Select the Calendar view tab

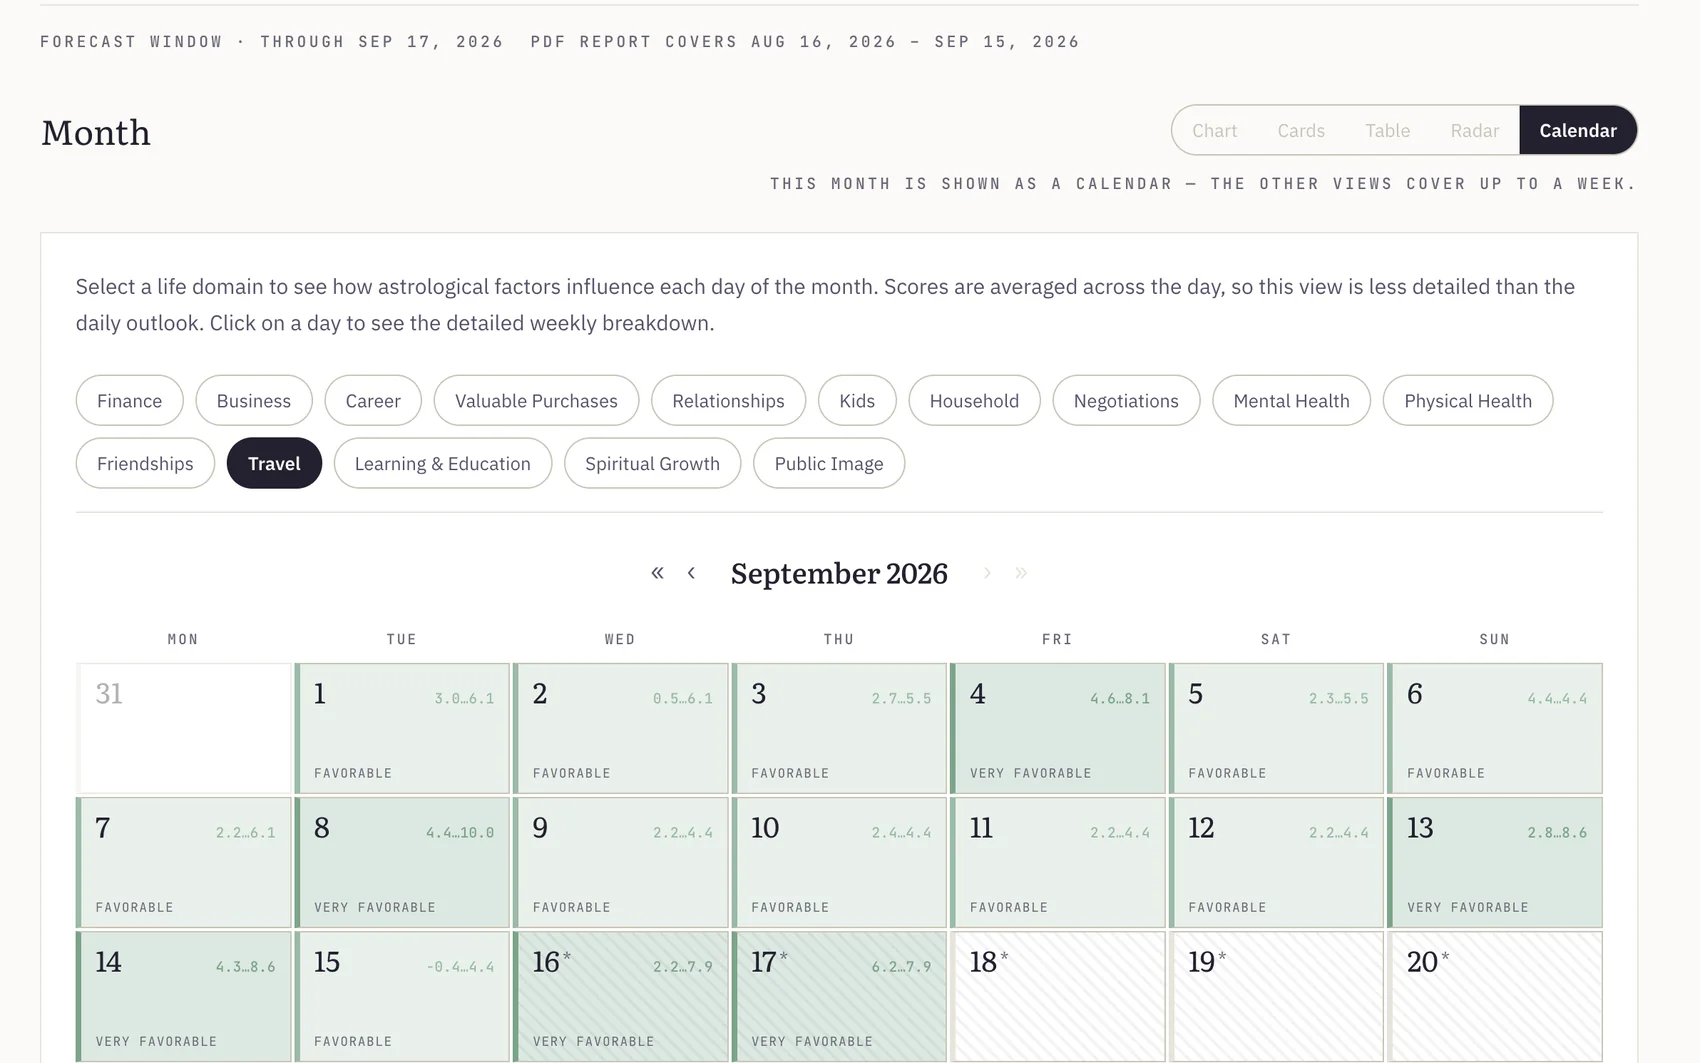point(1578,130)
